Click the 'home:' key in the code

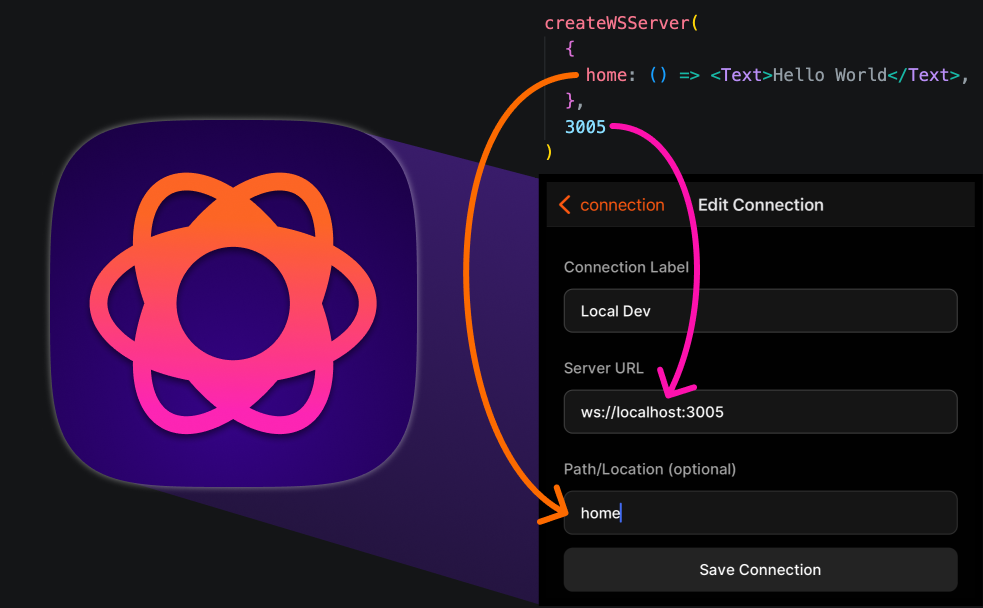[x=612, y=75]
